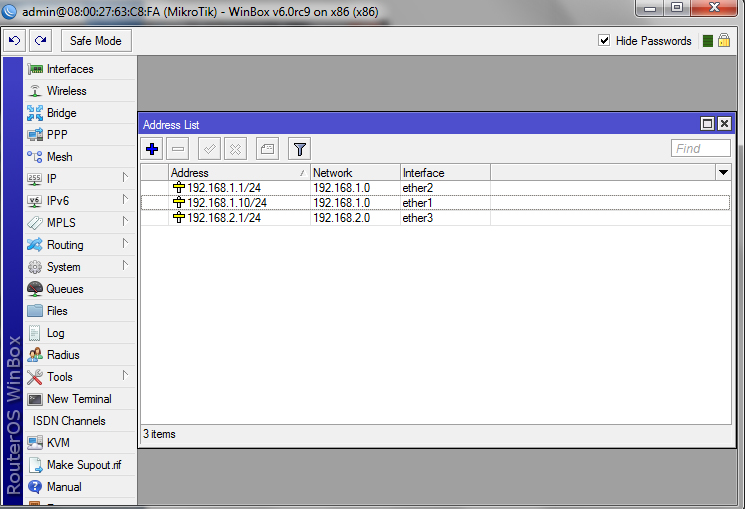Click the Queues gauge icon

point(35,288)
